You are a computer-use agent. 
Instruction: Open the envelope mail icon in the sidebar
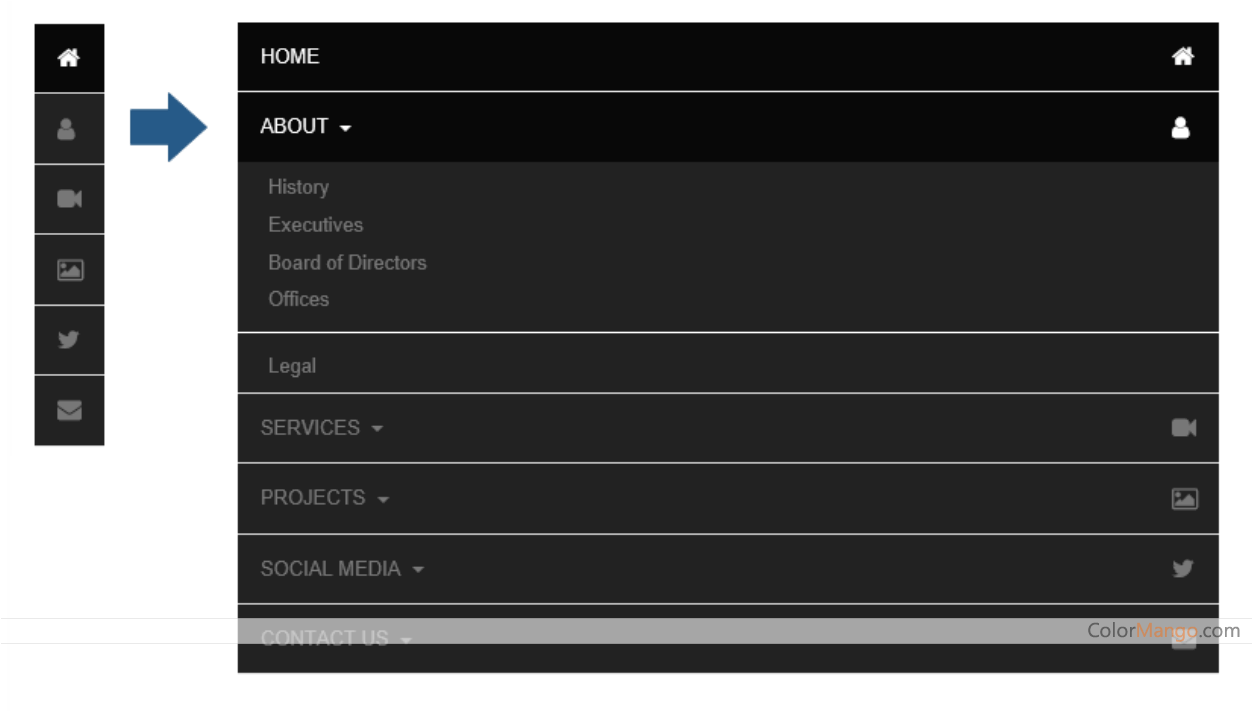(x=68, y=410)
